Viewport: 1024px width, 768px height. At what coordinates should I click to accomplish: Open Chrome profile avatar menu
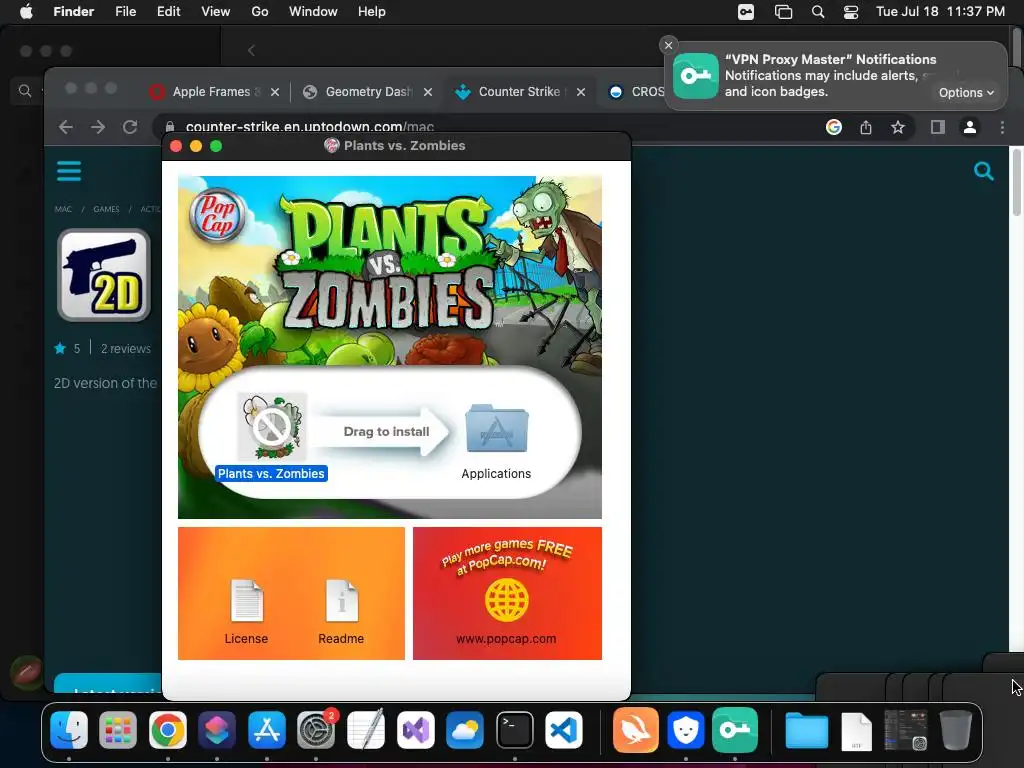tap(970, 127)
